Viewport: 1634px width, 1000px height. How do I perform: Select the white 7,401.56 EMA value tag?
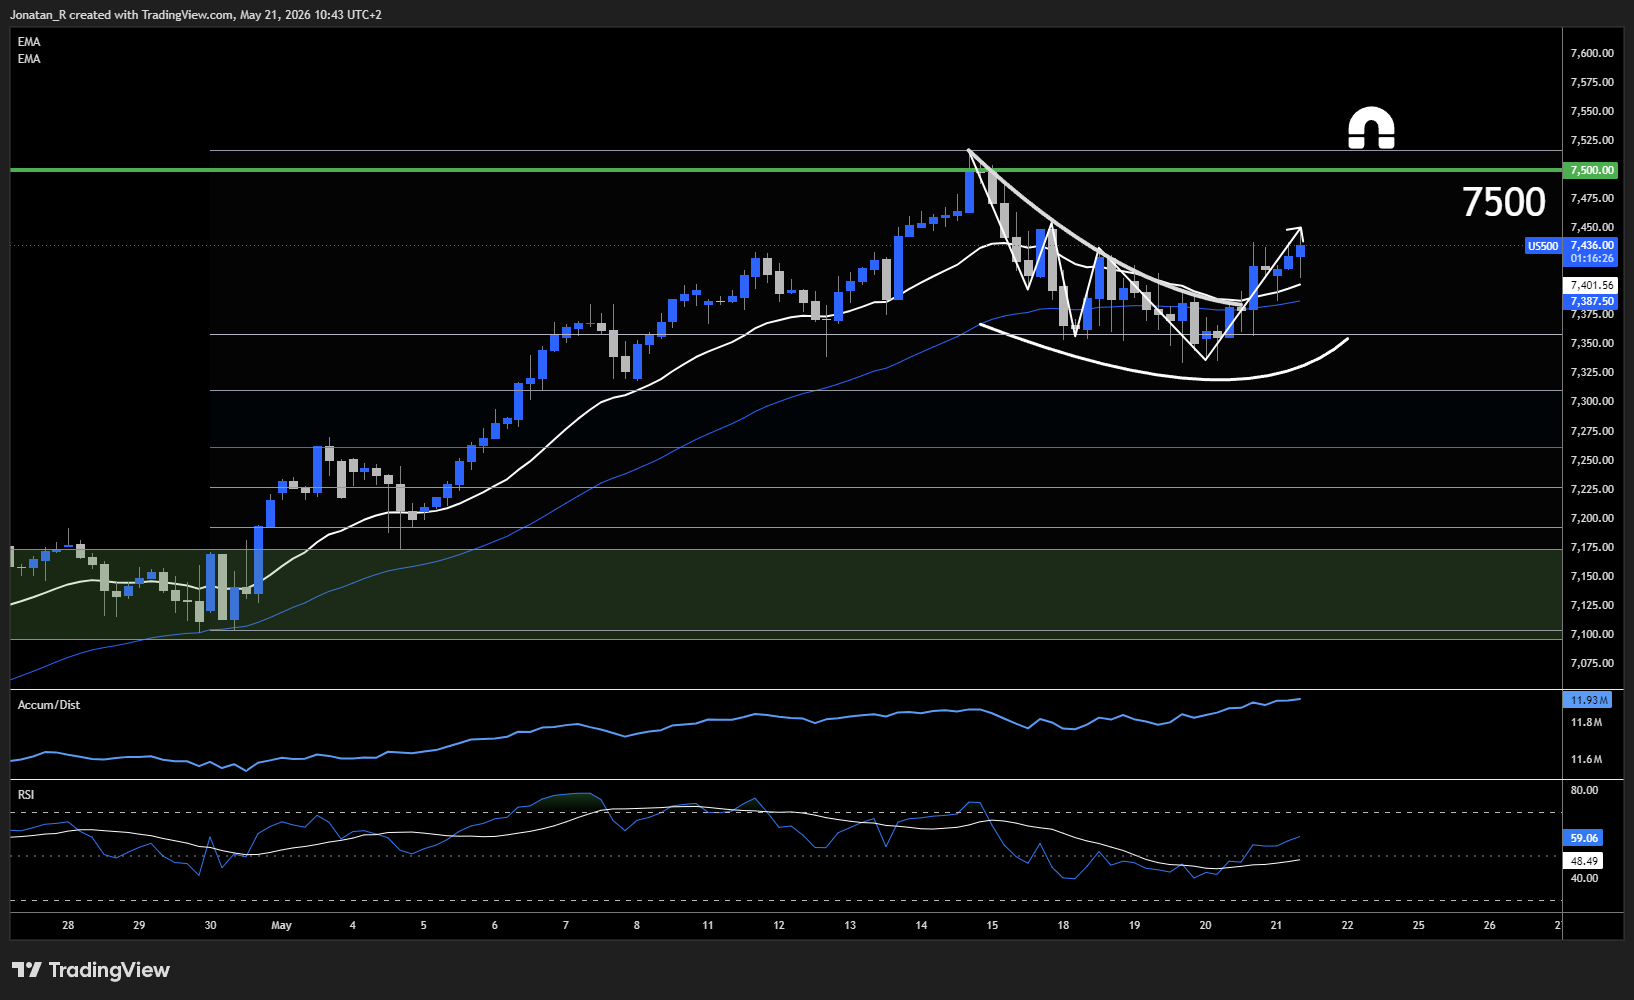coord(1591,285)
